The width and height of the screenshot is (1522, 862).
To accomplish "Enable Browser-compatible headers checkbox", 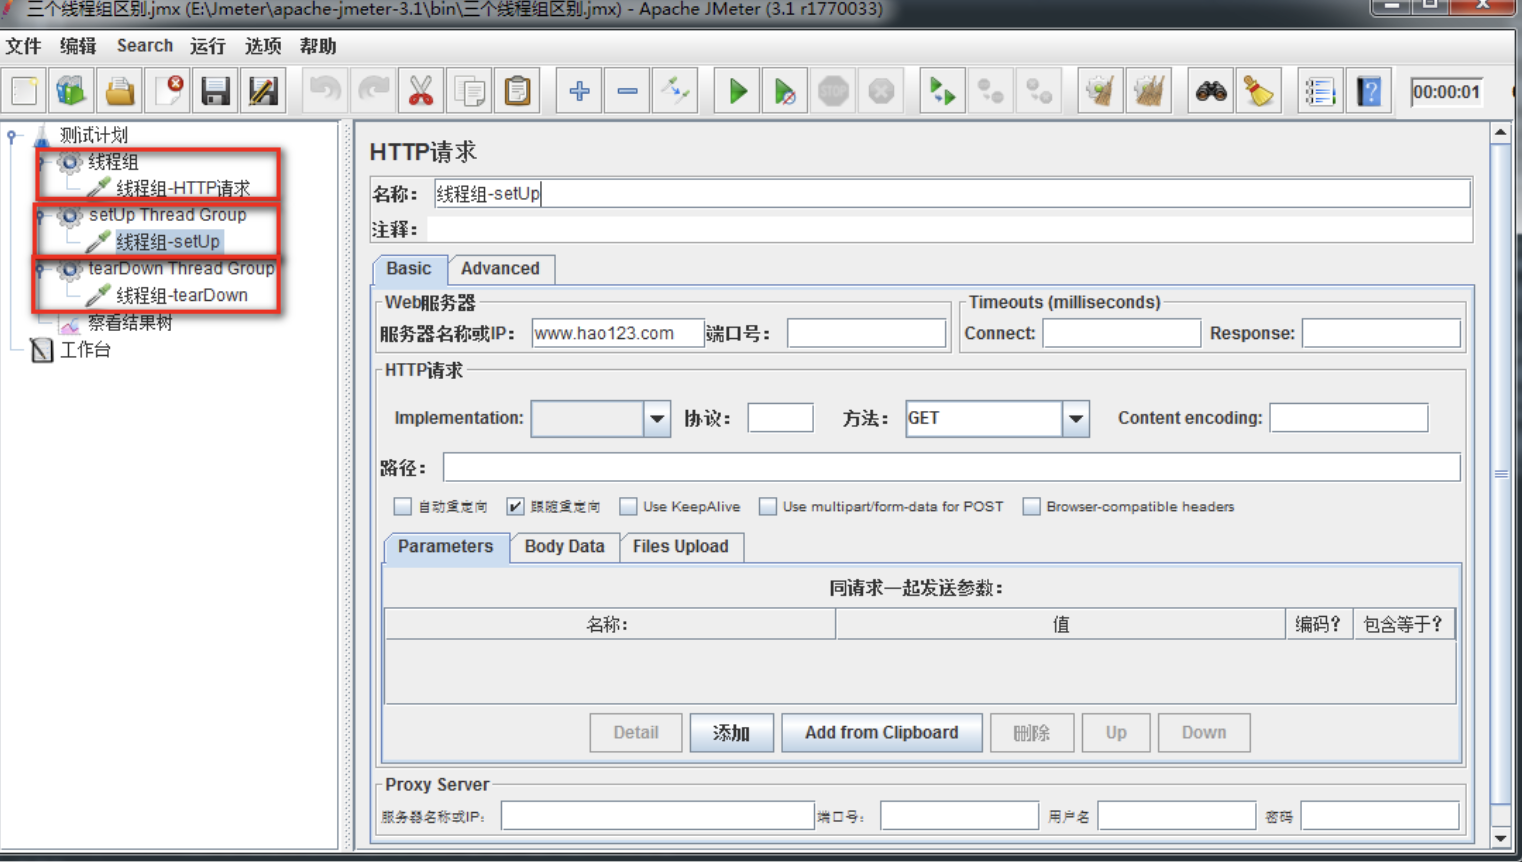I will (x=1031, y=507).
